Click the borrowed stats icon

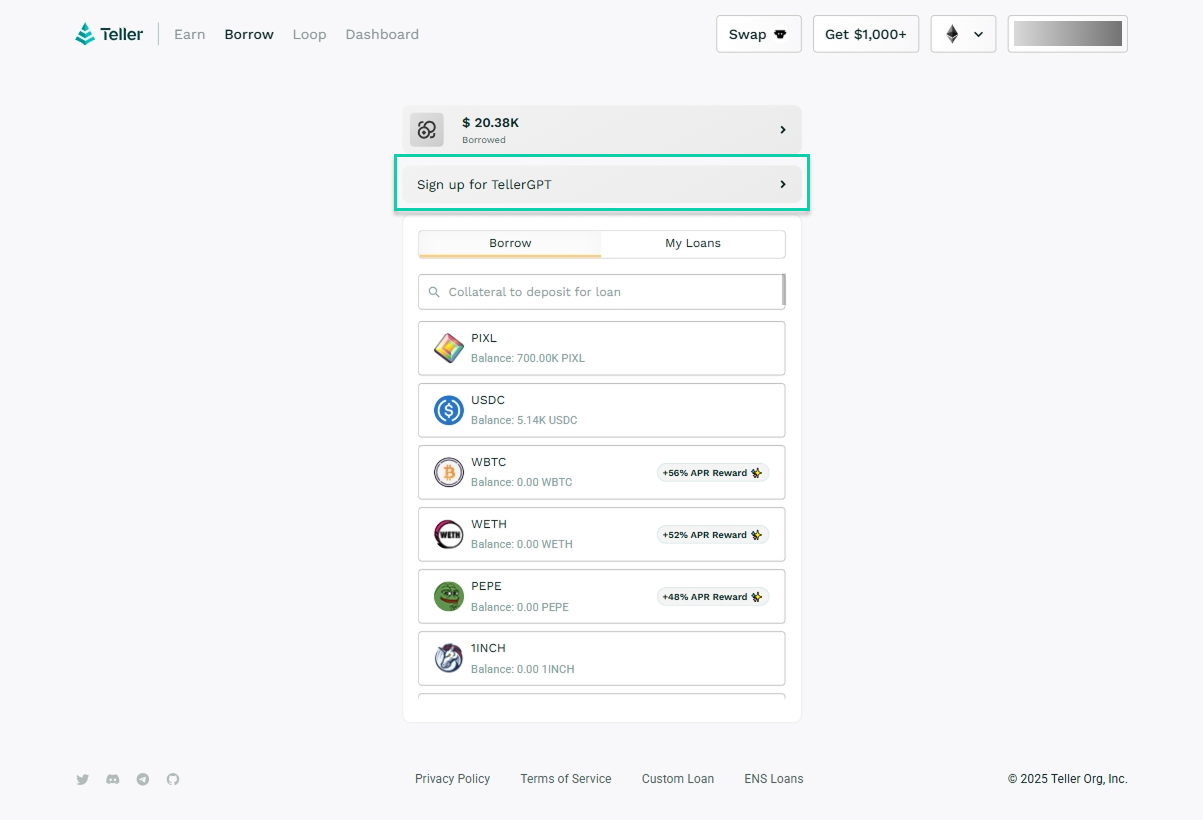coord(427,130)
